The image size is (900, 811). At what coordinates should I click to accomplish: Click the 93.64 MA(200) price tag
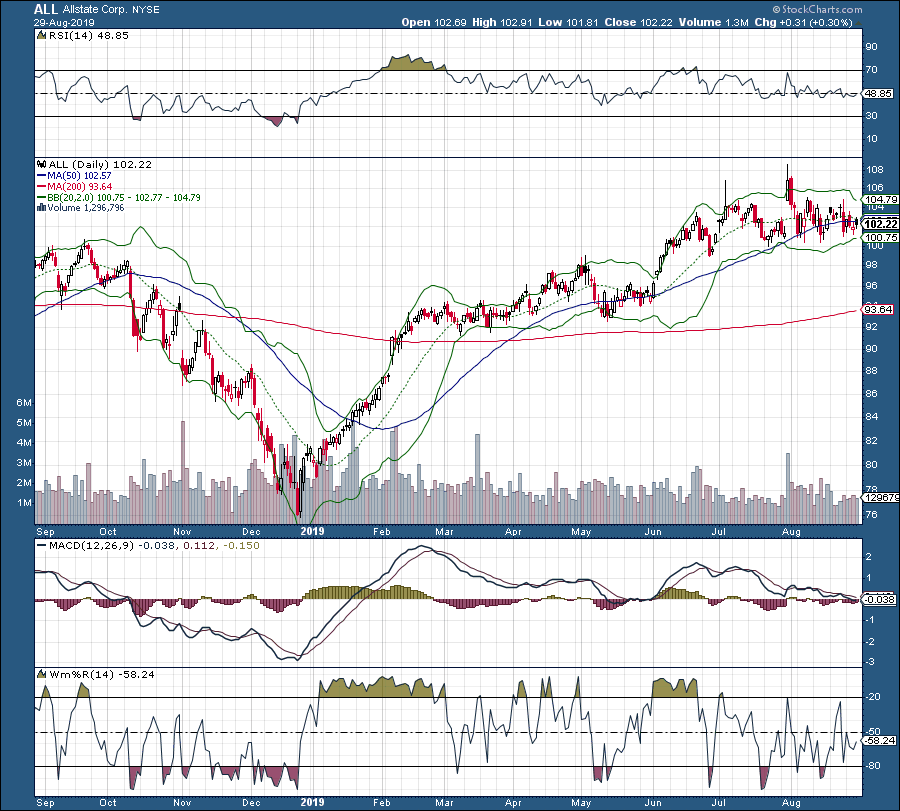878,309
